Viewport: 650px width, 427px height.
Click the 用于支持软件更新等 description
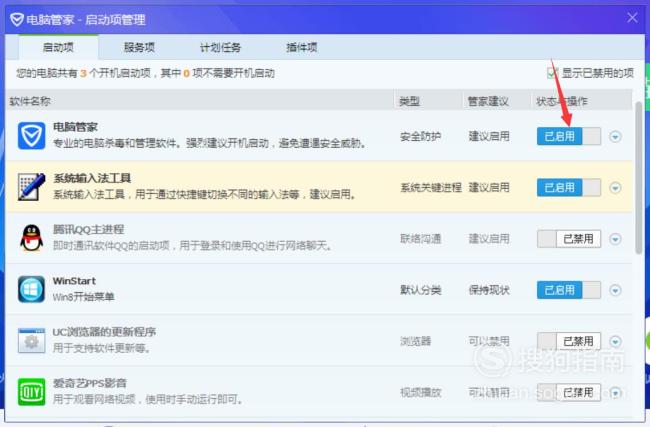coord(102,348)
